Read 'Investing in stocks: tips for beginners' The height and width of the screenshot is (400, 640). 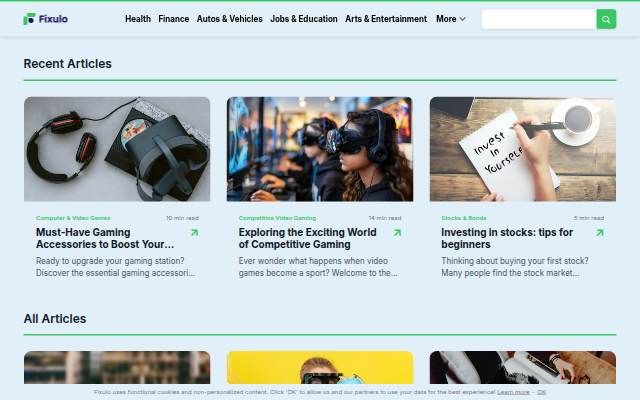click(507, 238)
